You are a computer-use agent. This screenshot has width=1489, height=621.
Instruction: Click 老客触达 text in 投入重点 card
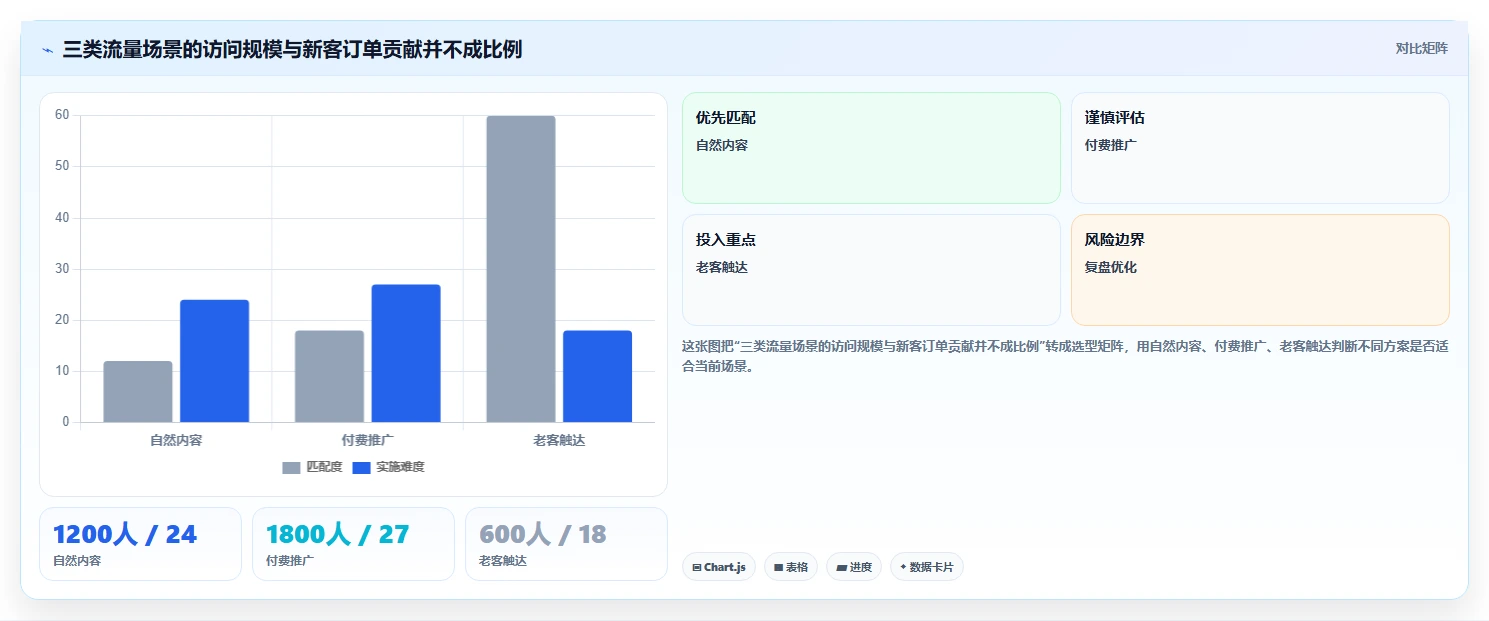[x=722, y=267]
